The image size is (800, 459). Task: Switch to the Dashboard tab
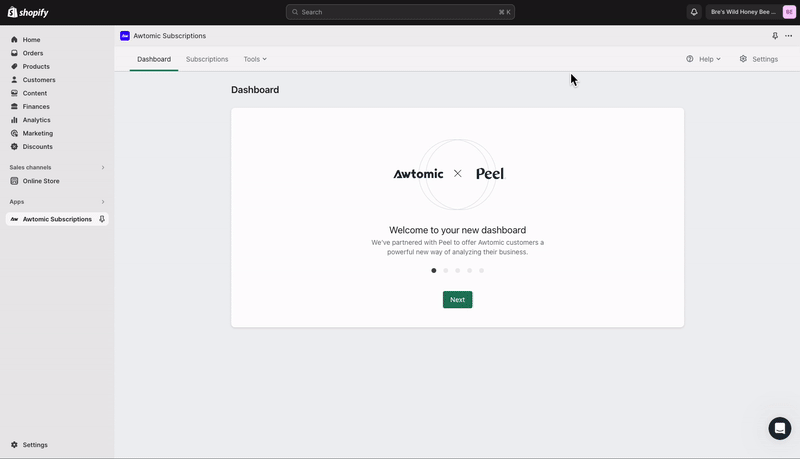pos(154,59)
